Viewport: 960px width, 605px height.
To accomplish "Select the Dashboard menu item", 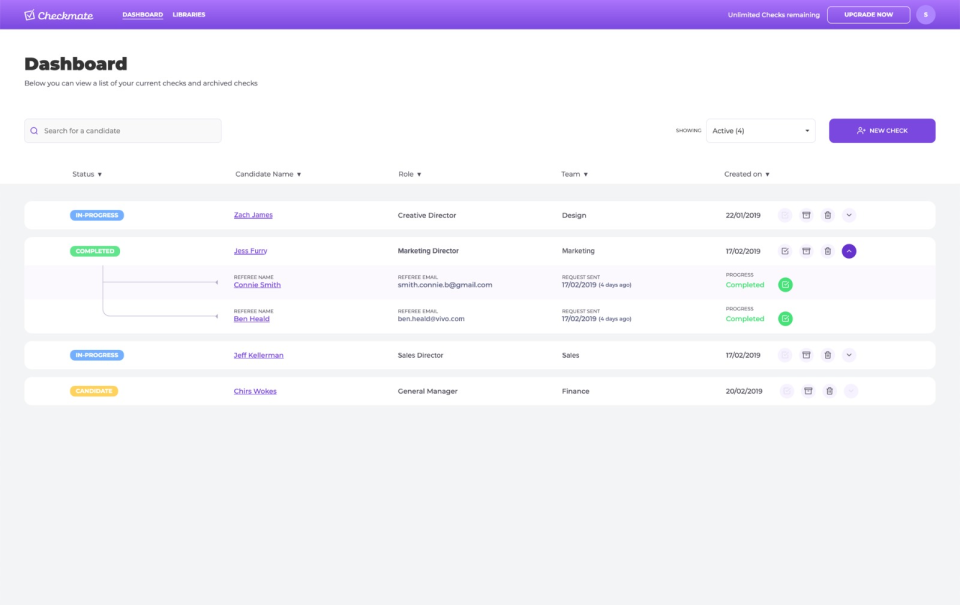I will click(142, 14).
